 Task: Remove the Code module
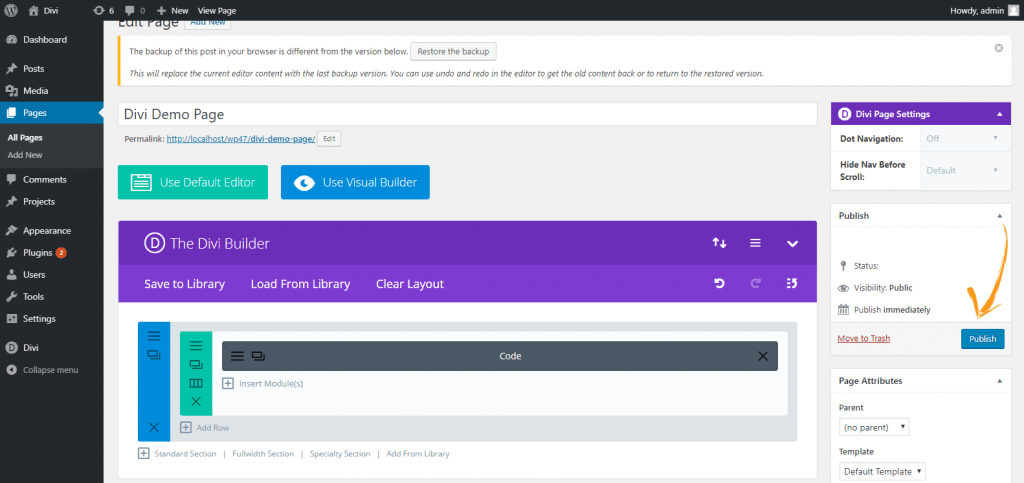pos(763,356)
